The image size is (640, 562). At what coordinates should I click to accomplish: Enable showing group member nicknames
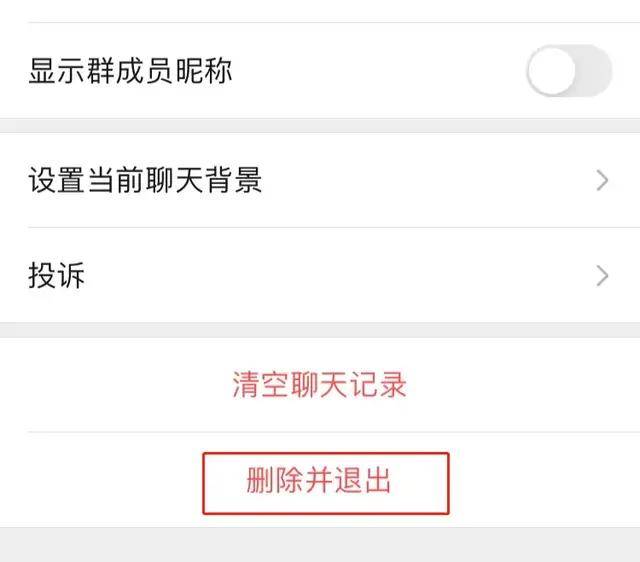[x=568, y=71]
